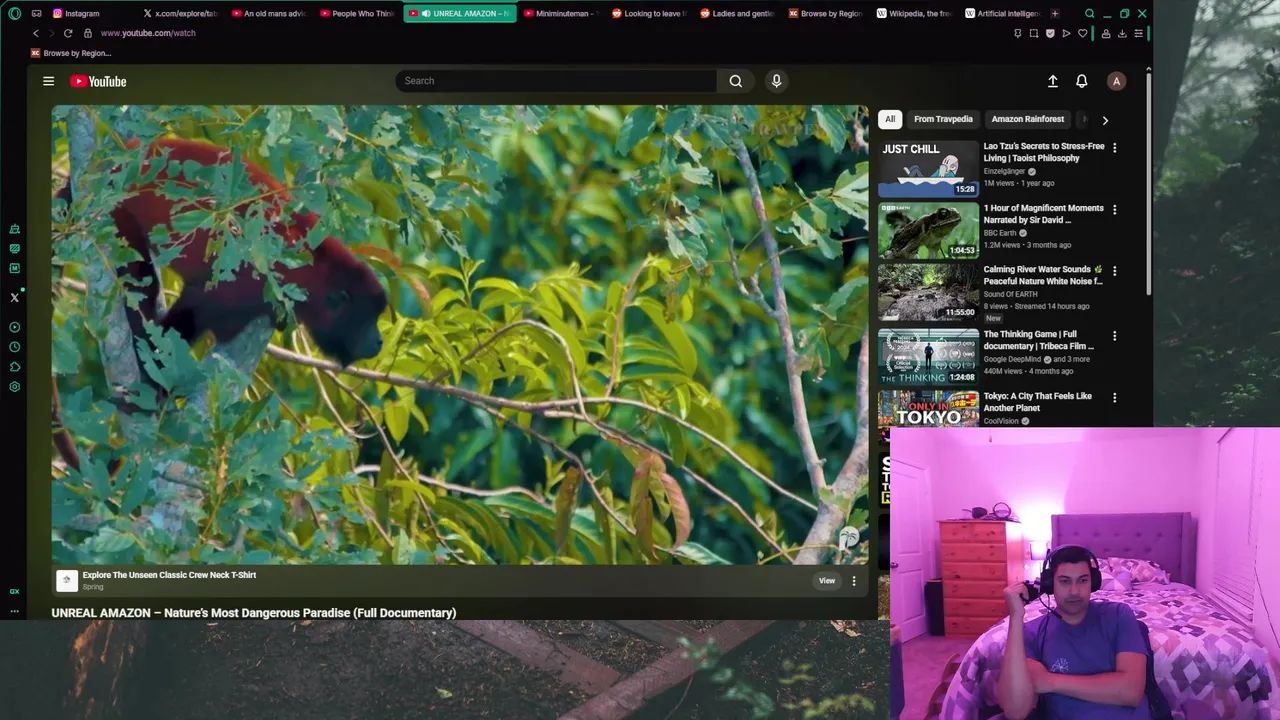The height and width of the screenshot is (720, 1280).
Task: Click the Opera GX logo menu icon
Action: [x=14, y=13]
